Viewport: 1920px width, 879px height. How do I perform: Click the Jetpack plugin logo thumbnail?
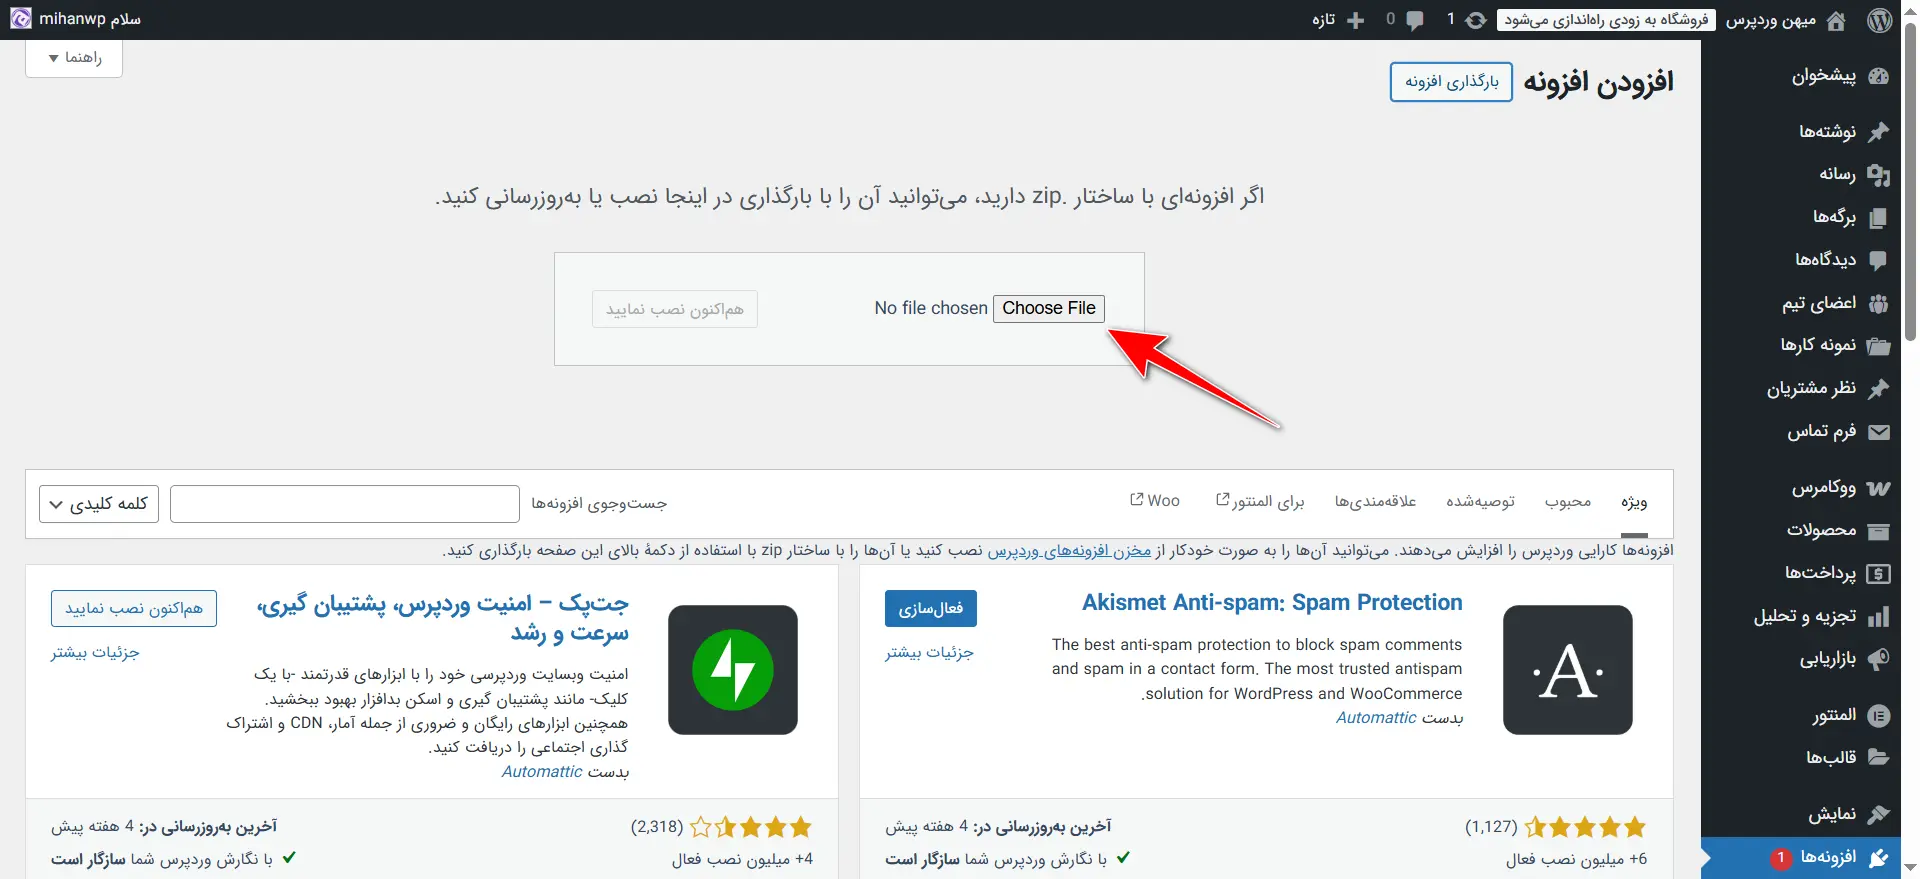[x=733, y=670]
